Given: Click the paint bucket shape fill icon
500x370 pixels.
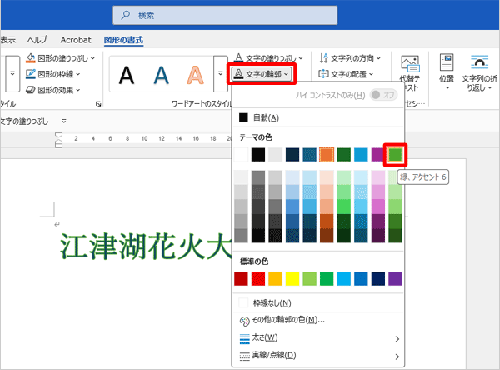Looking at the screenshot, I should pyautogui.click(x=31, y=58).
